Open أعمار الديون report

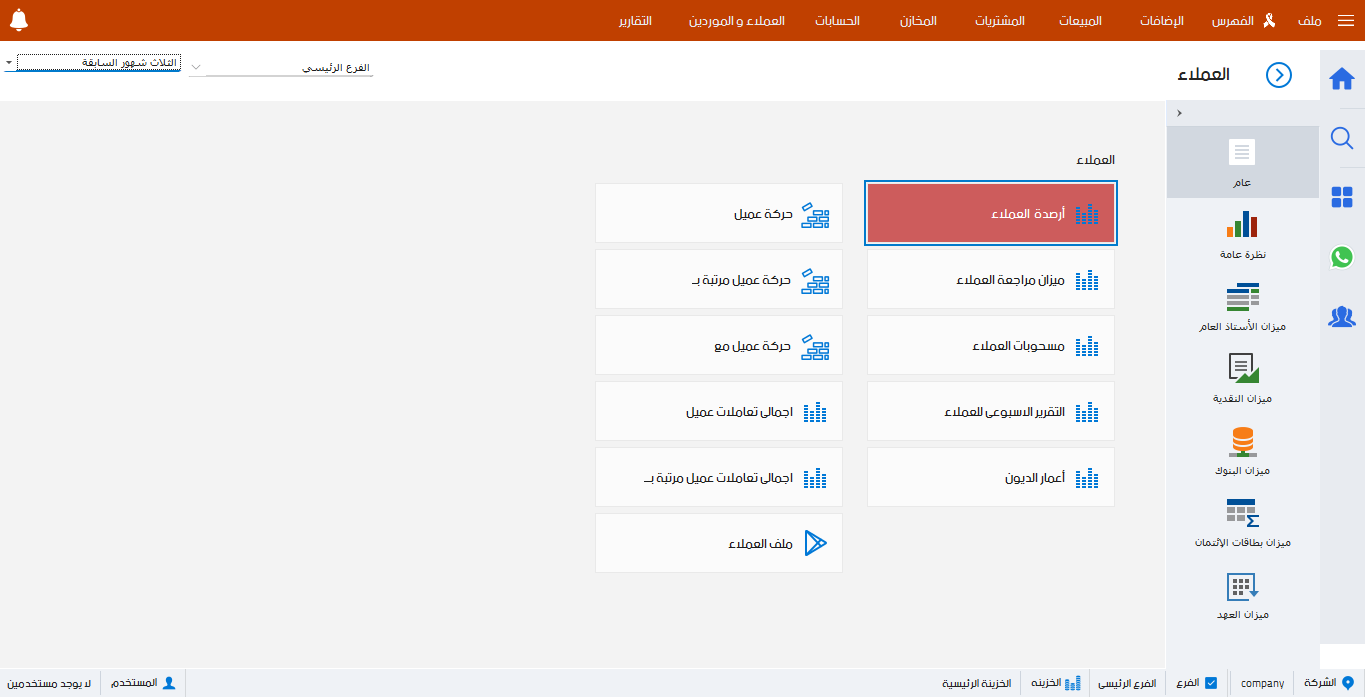(991, 477)
